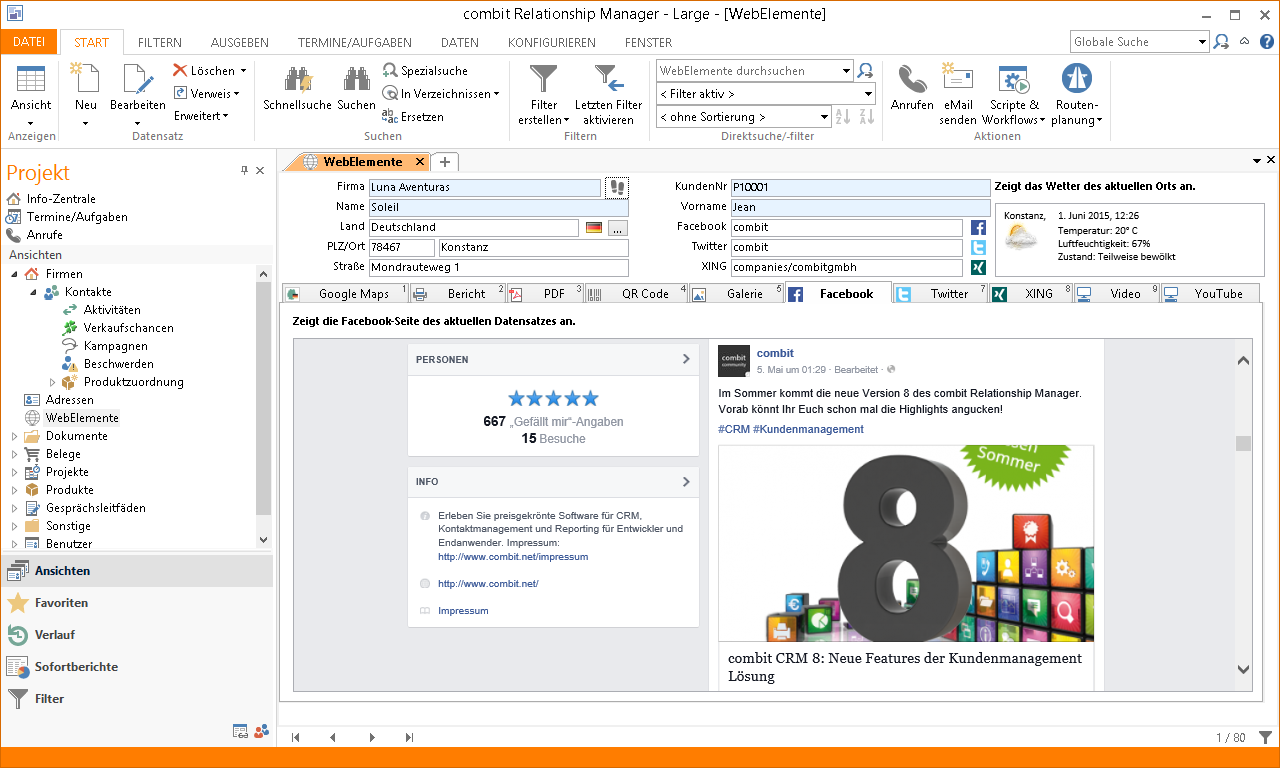Open the Google Maps tab
Image resolution: width=1280 pixels, height=768 pixels.
[345, 294]
